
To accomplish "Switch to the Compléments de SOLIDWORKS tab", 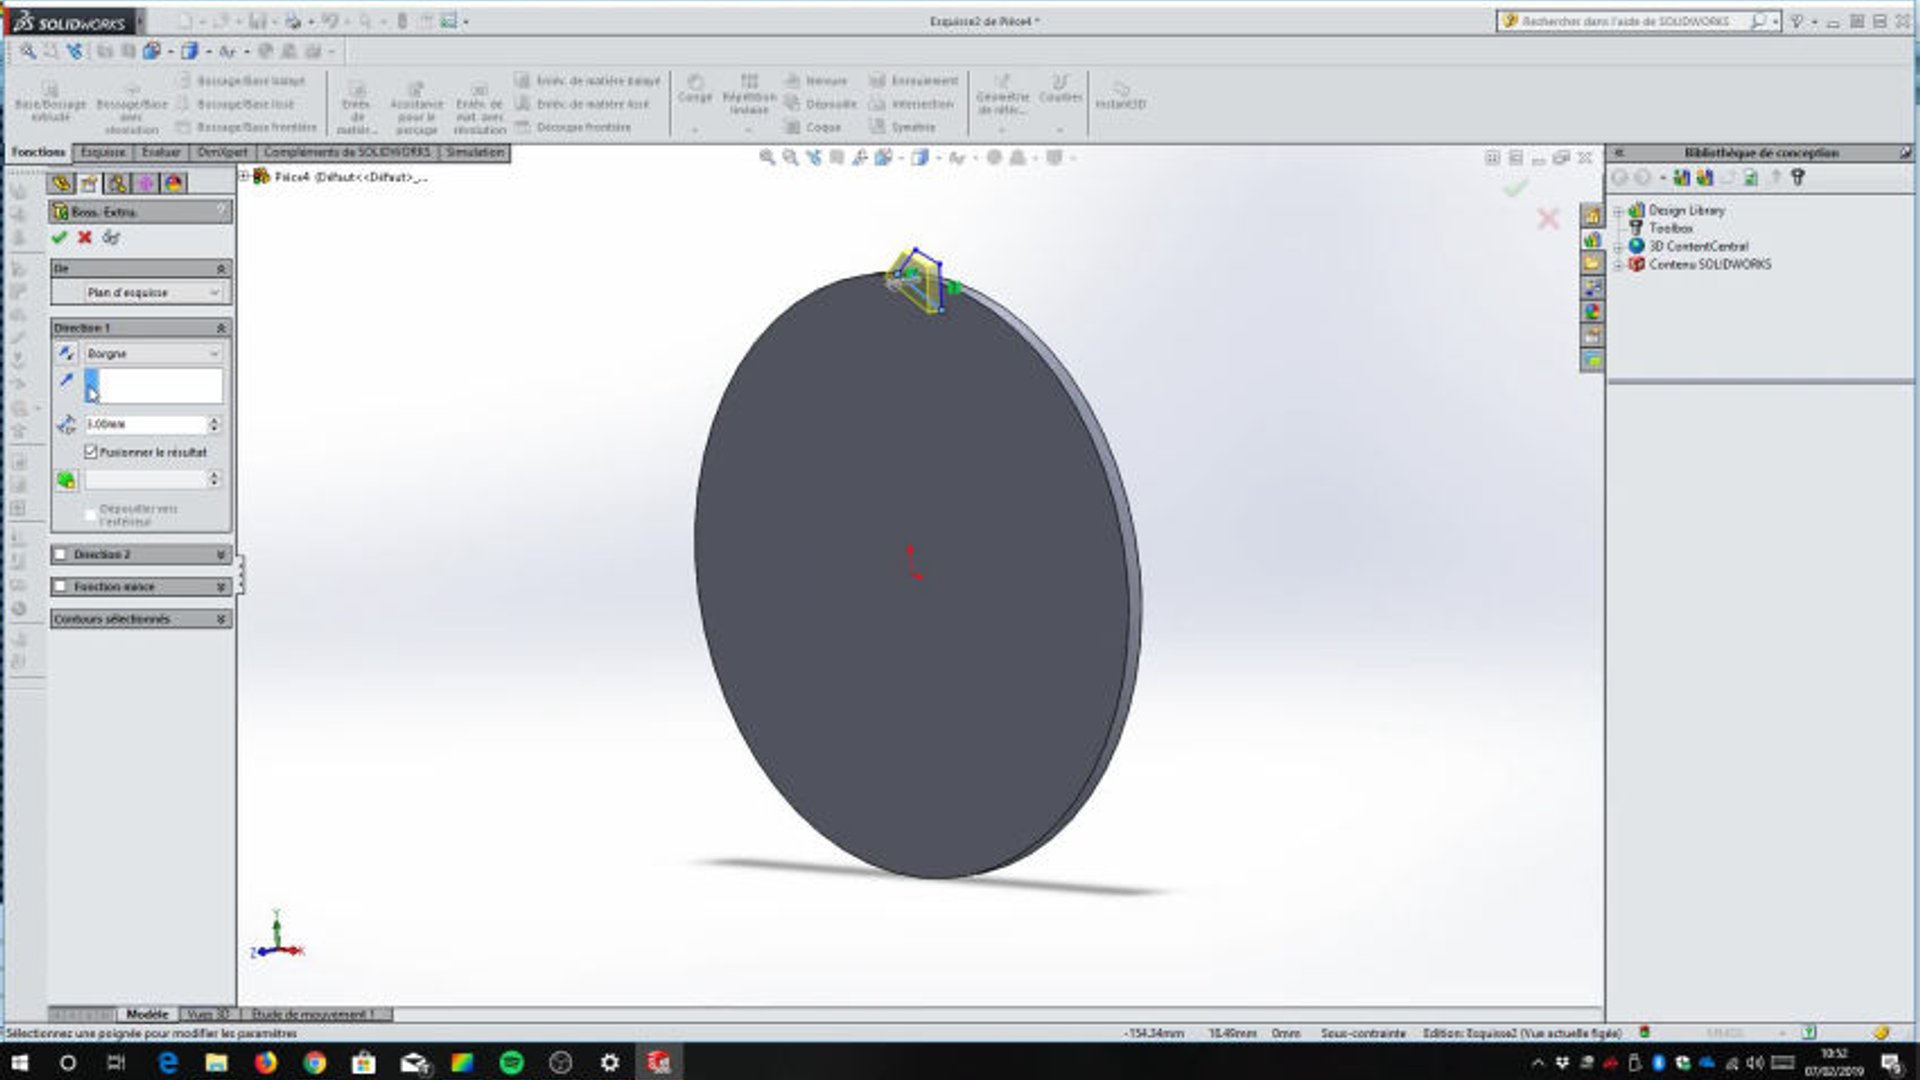I will coord(347,152).
